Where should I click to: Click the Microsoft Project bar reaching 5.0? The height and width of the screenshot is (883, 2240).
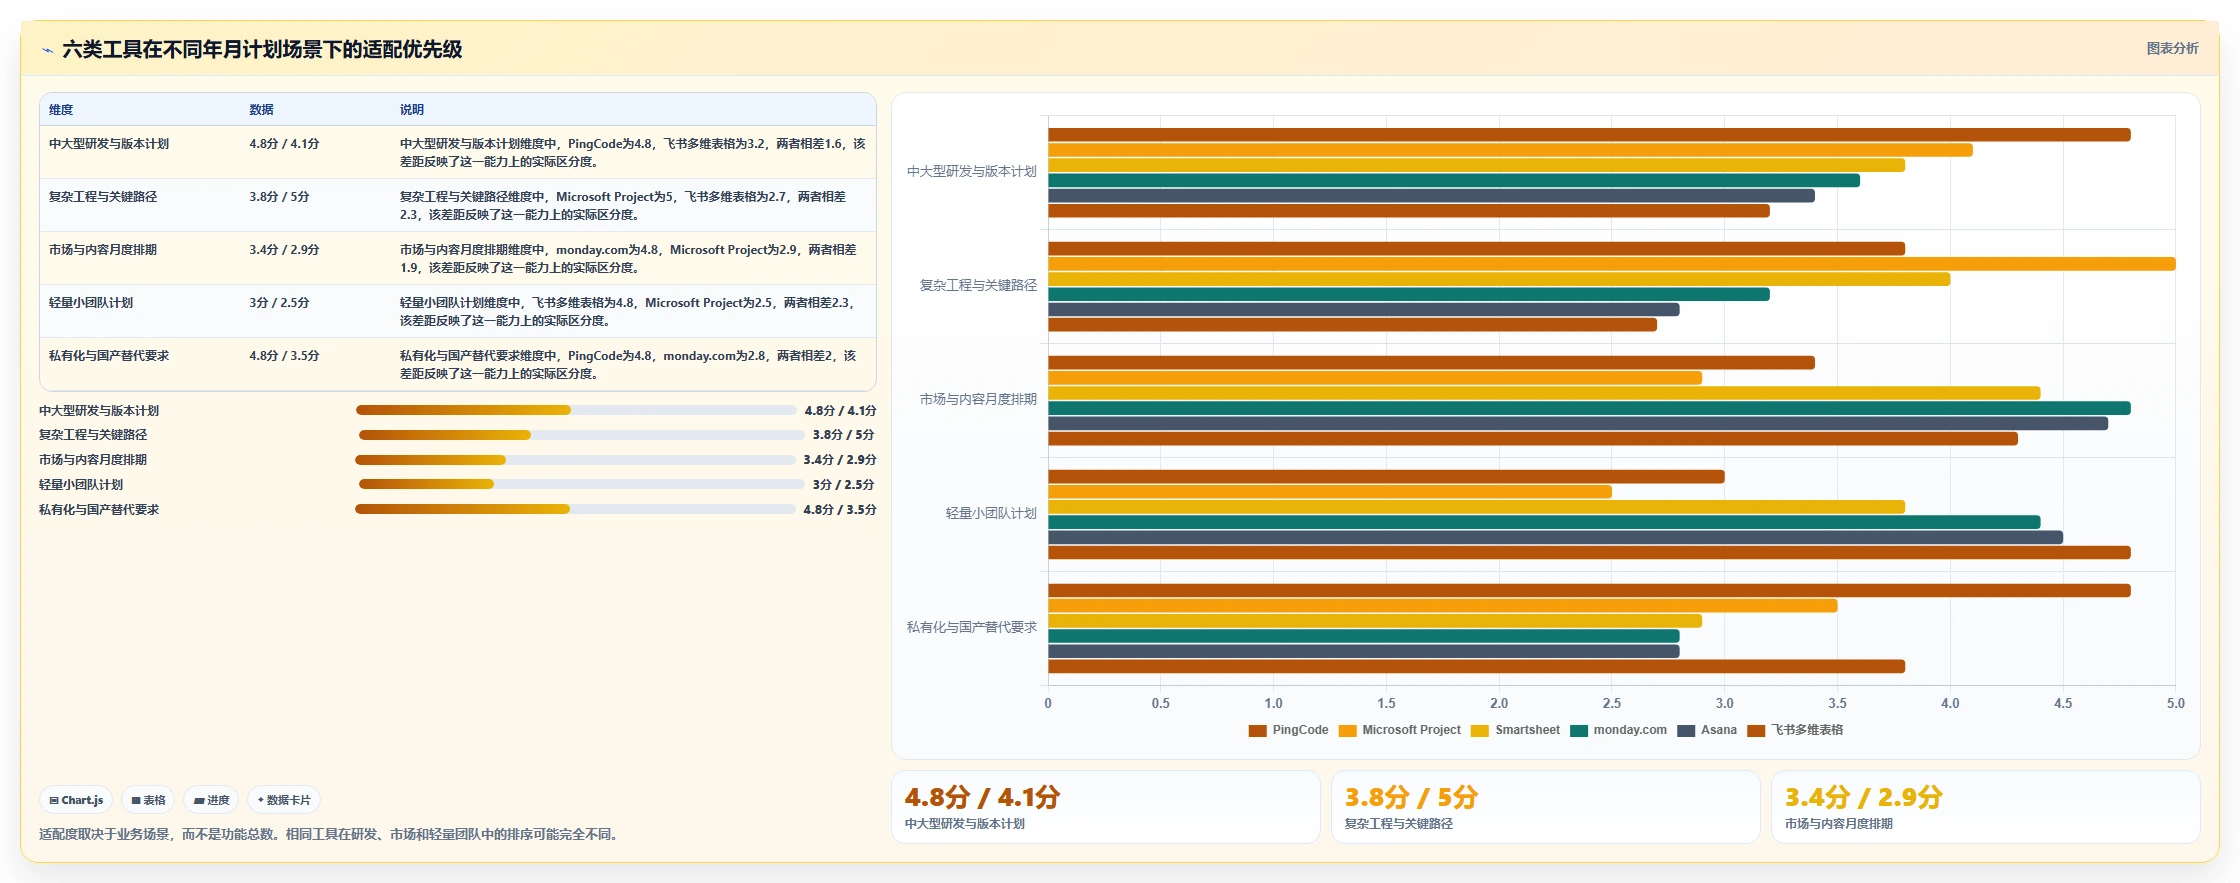(x=1611, y=264)
